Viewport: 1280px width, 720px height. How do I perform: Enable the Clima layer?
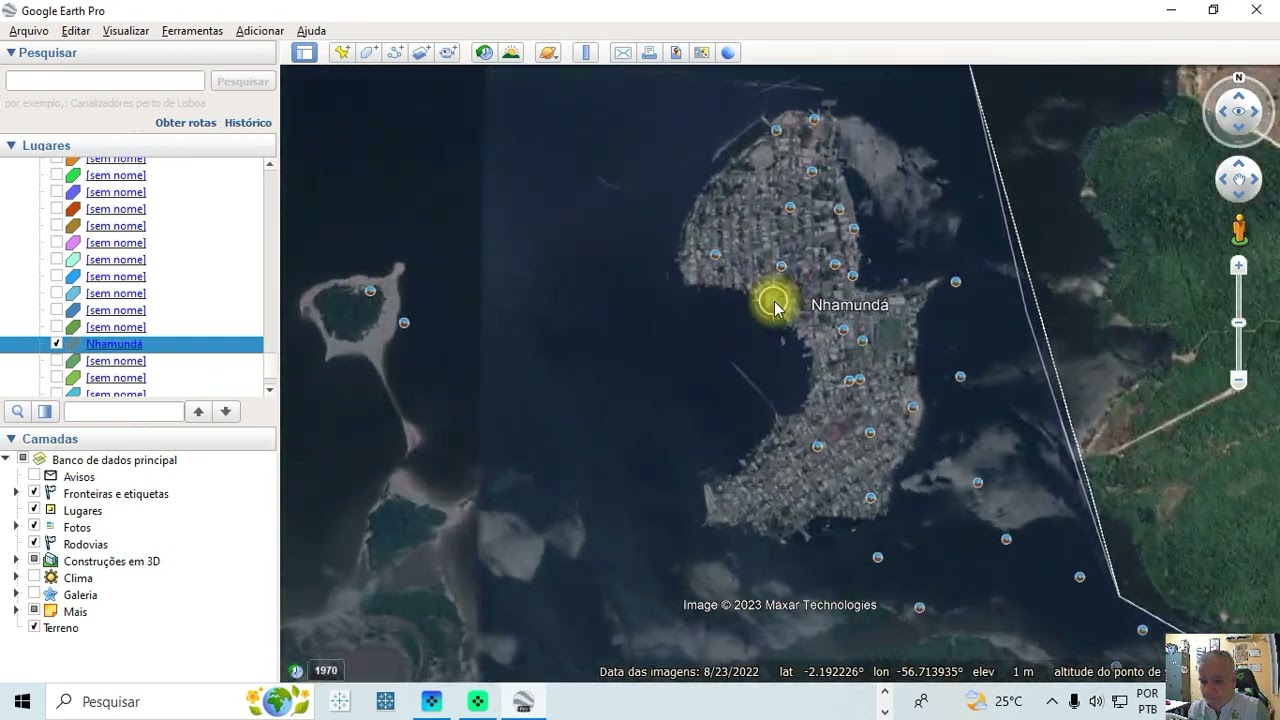pos(34,577)
